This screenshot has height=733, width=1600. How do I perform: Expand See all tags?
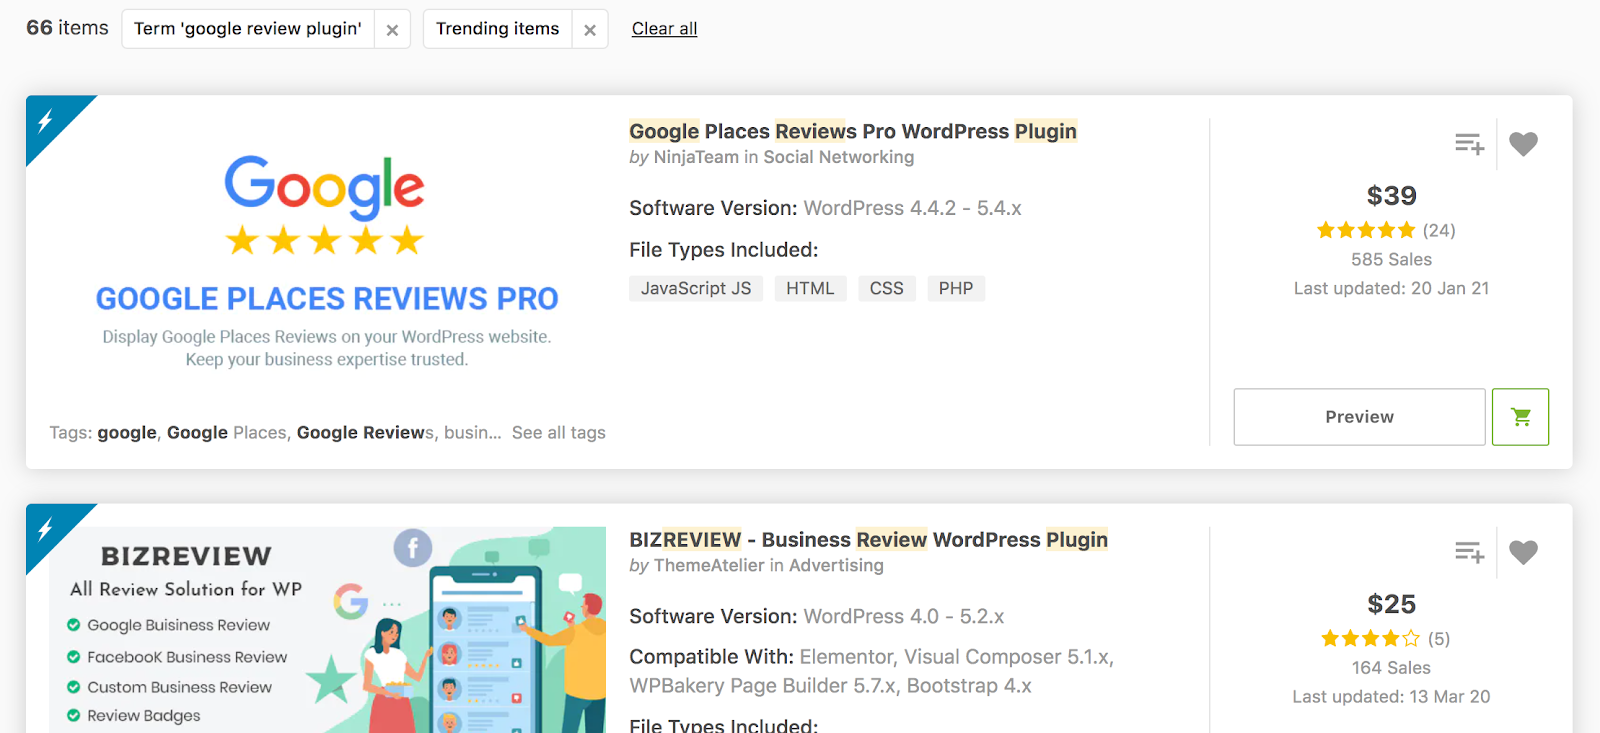[x=558, y=433]
